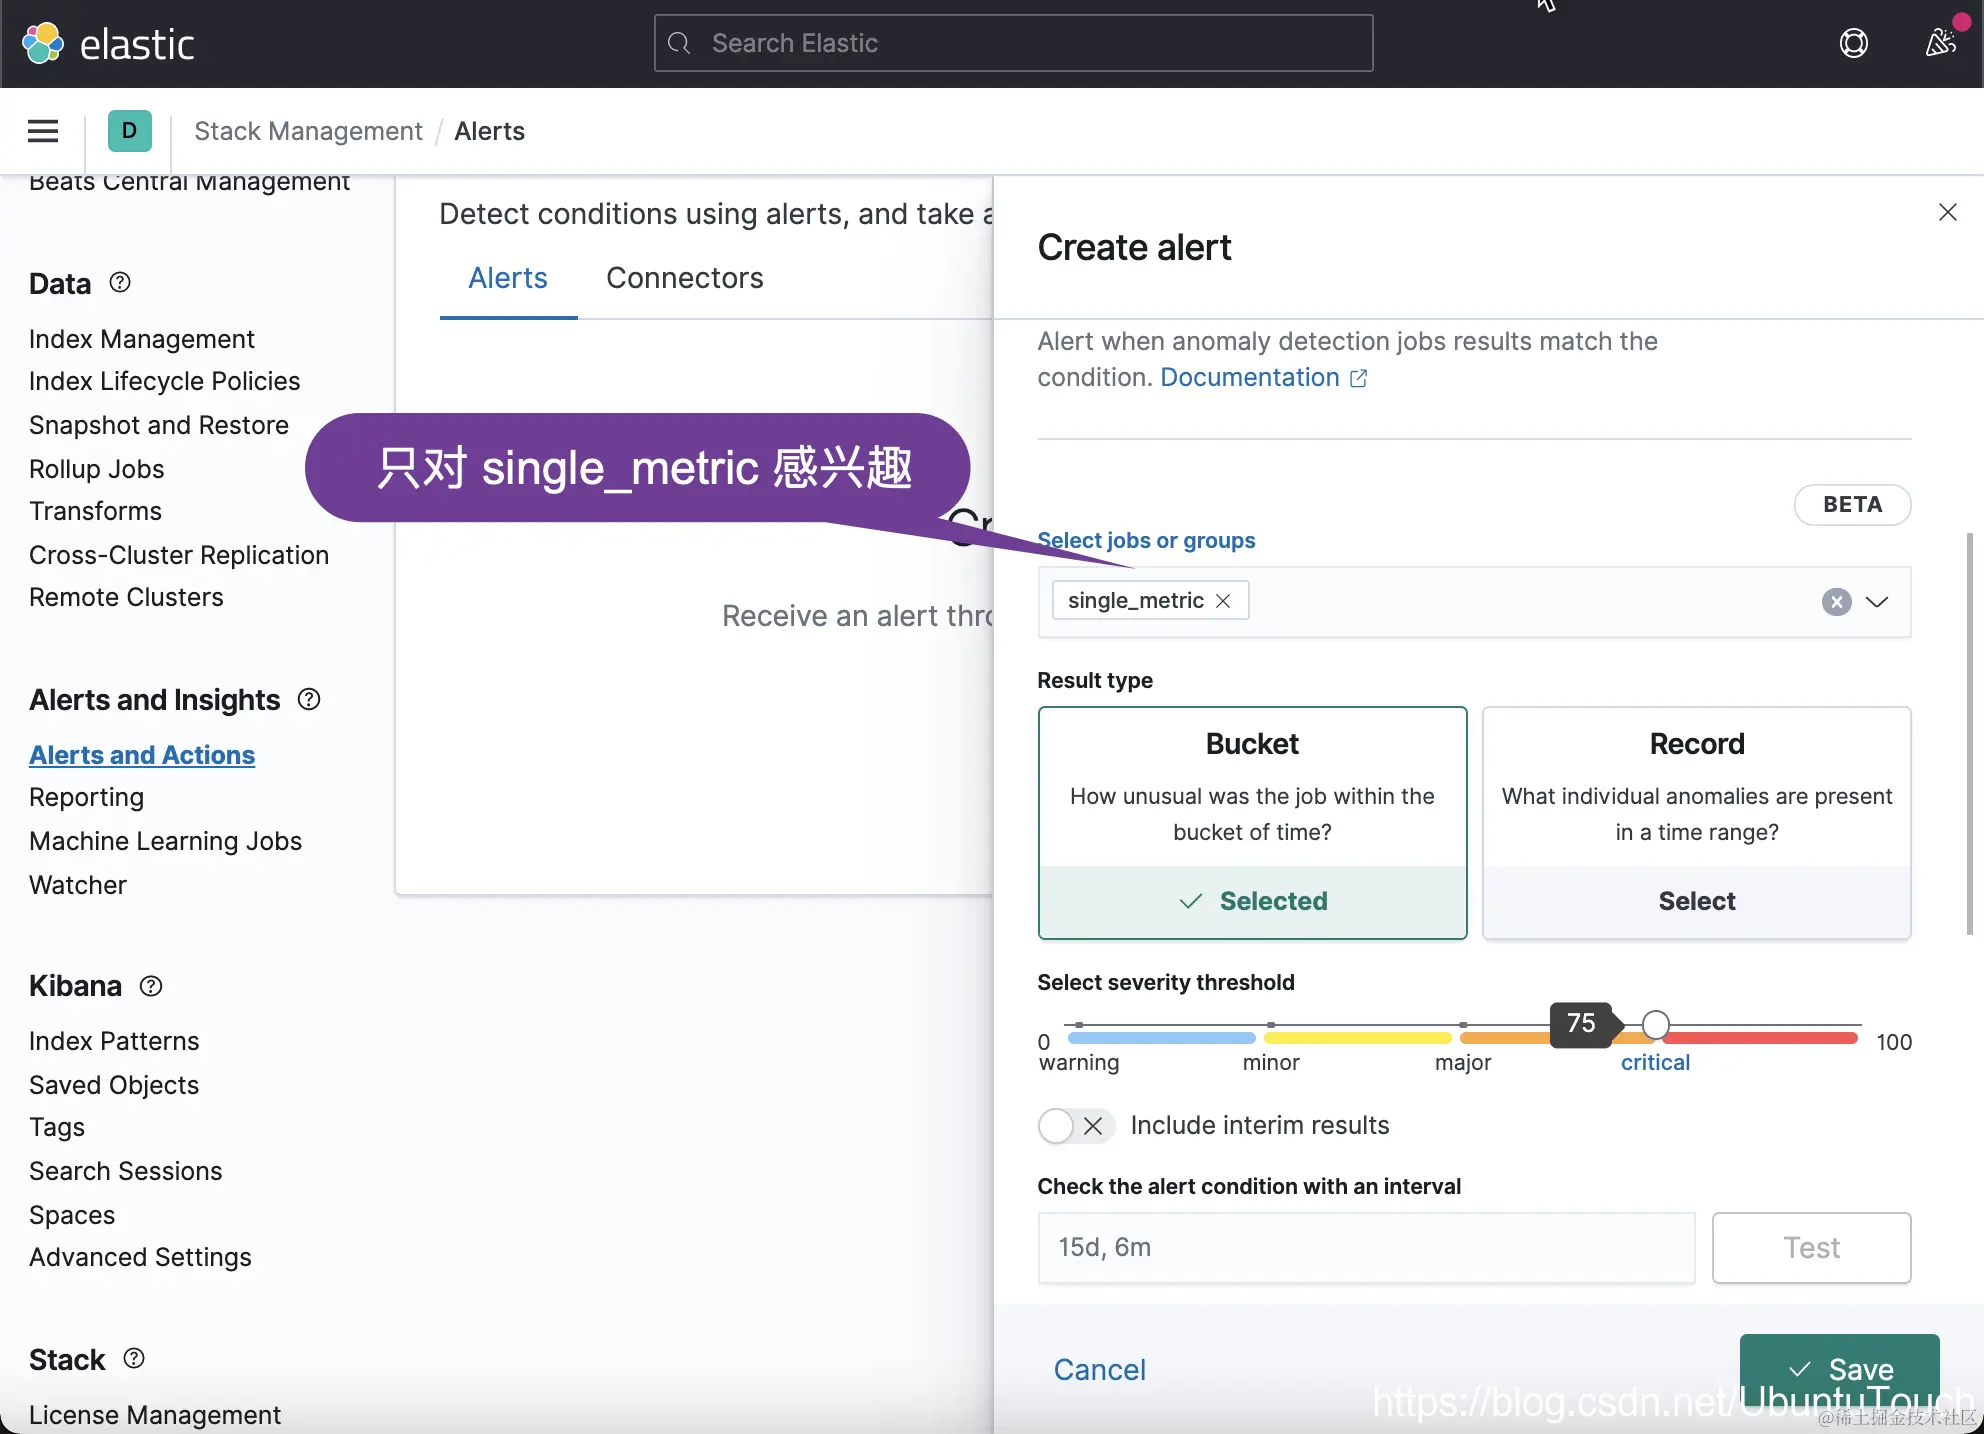Viewport: 1984px width, 1434px height.
Task: Click help icon next to Kibana
Action: (x=151, y=986)
